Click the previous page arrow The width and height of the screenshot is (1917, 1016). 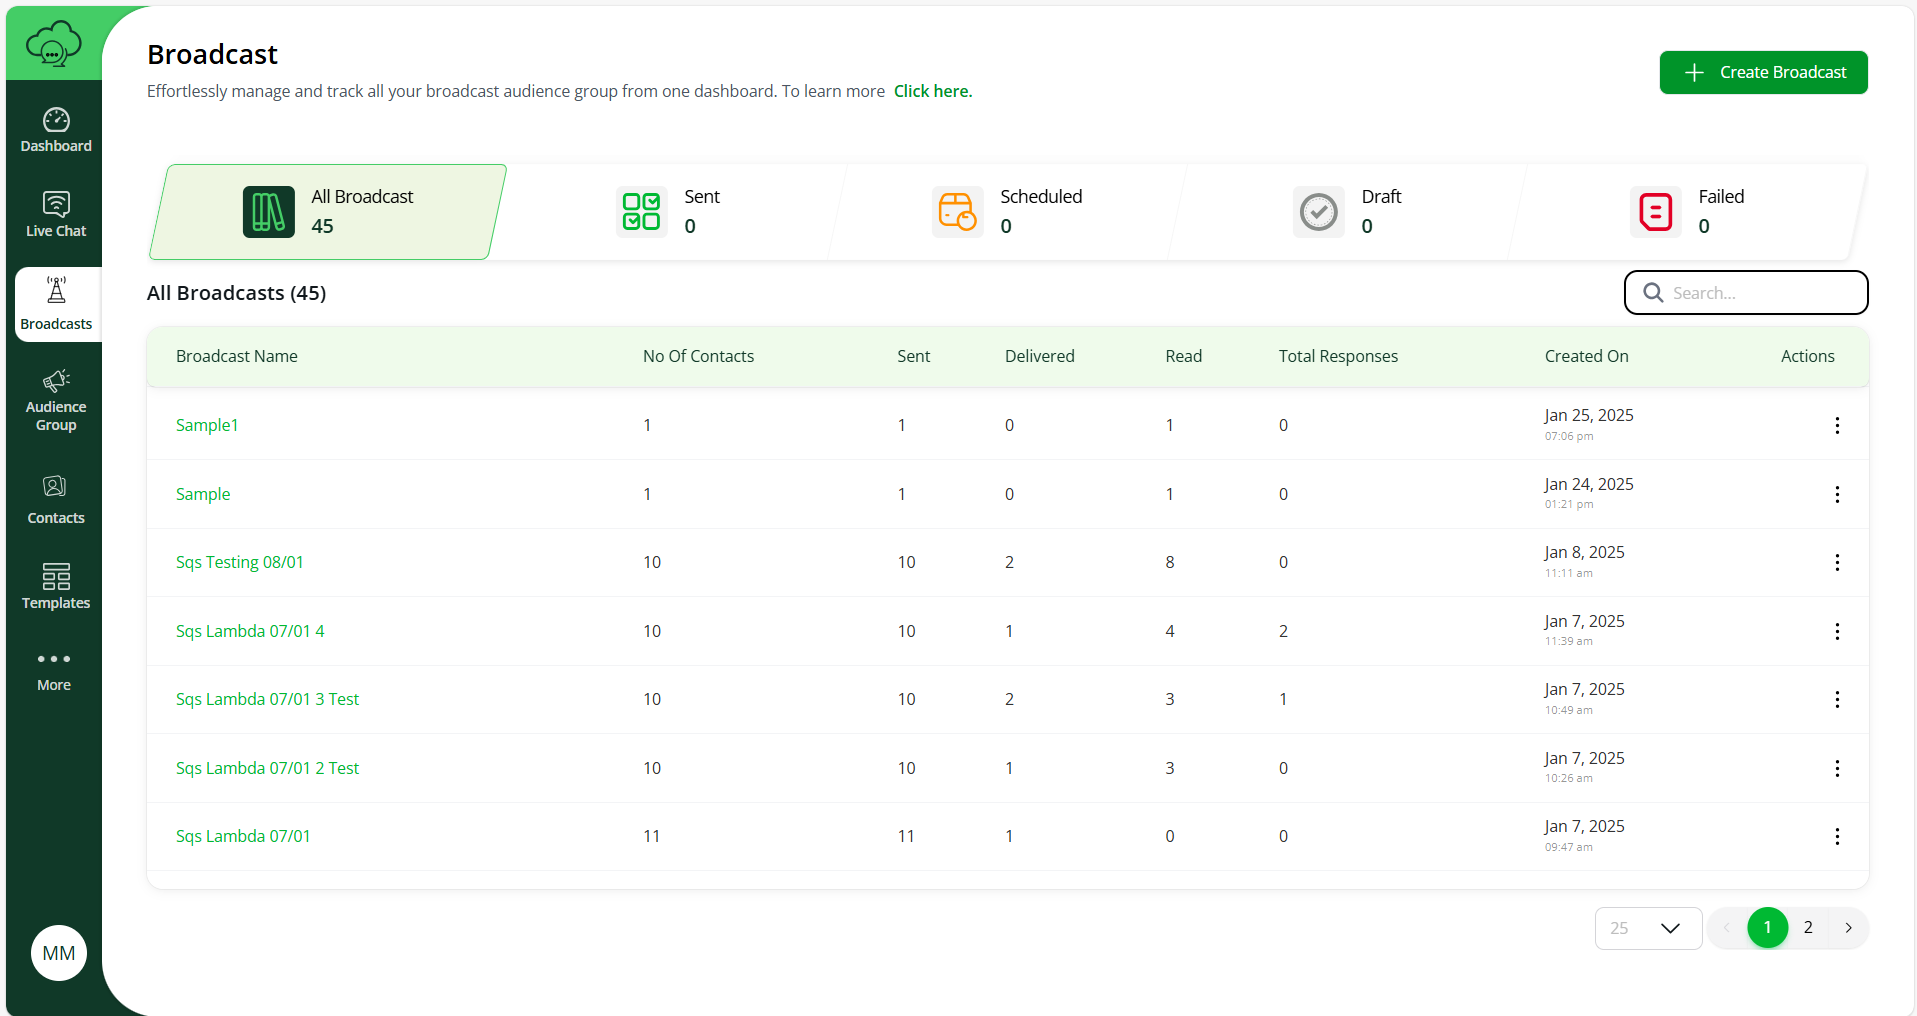1727,928
